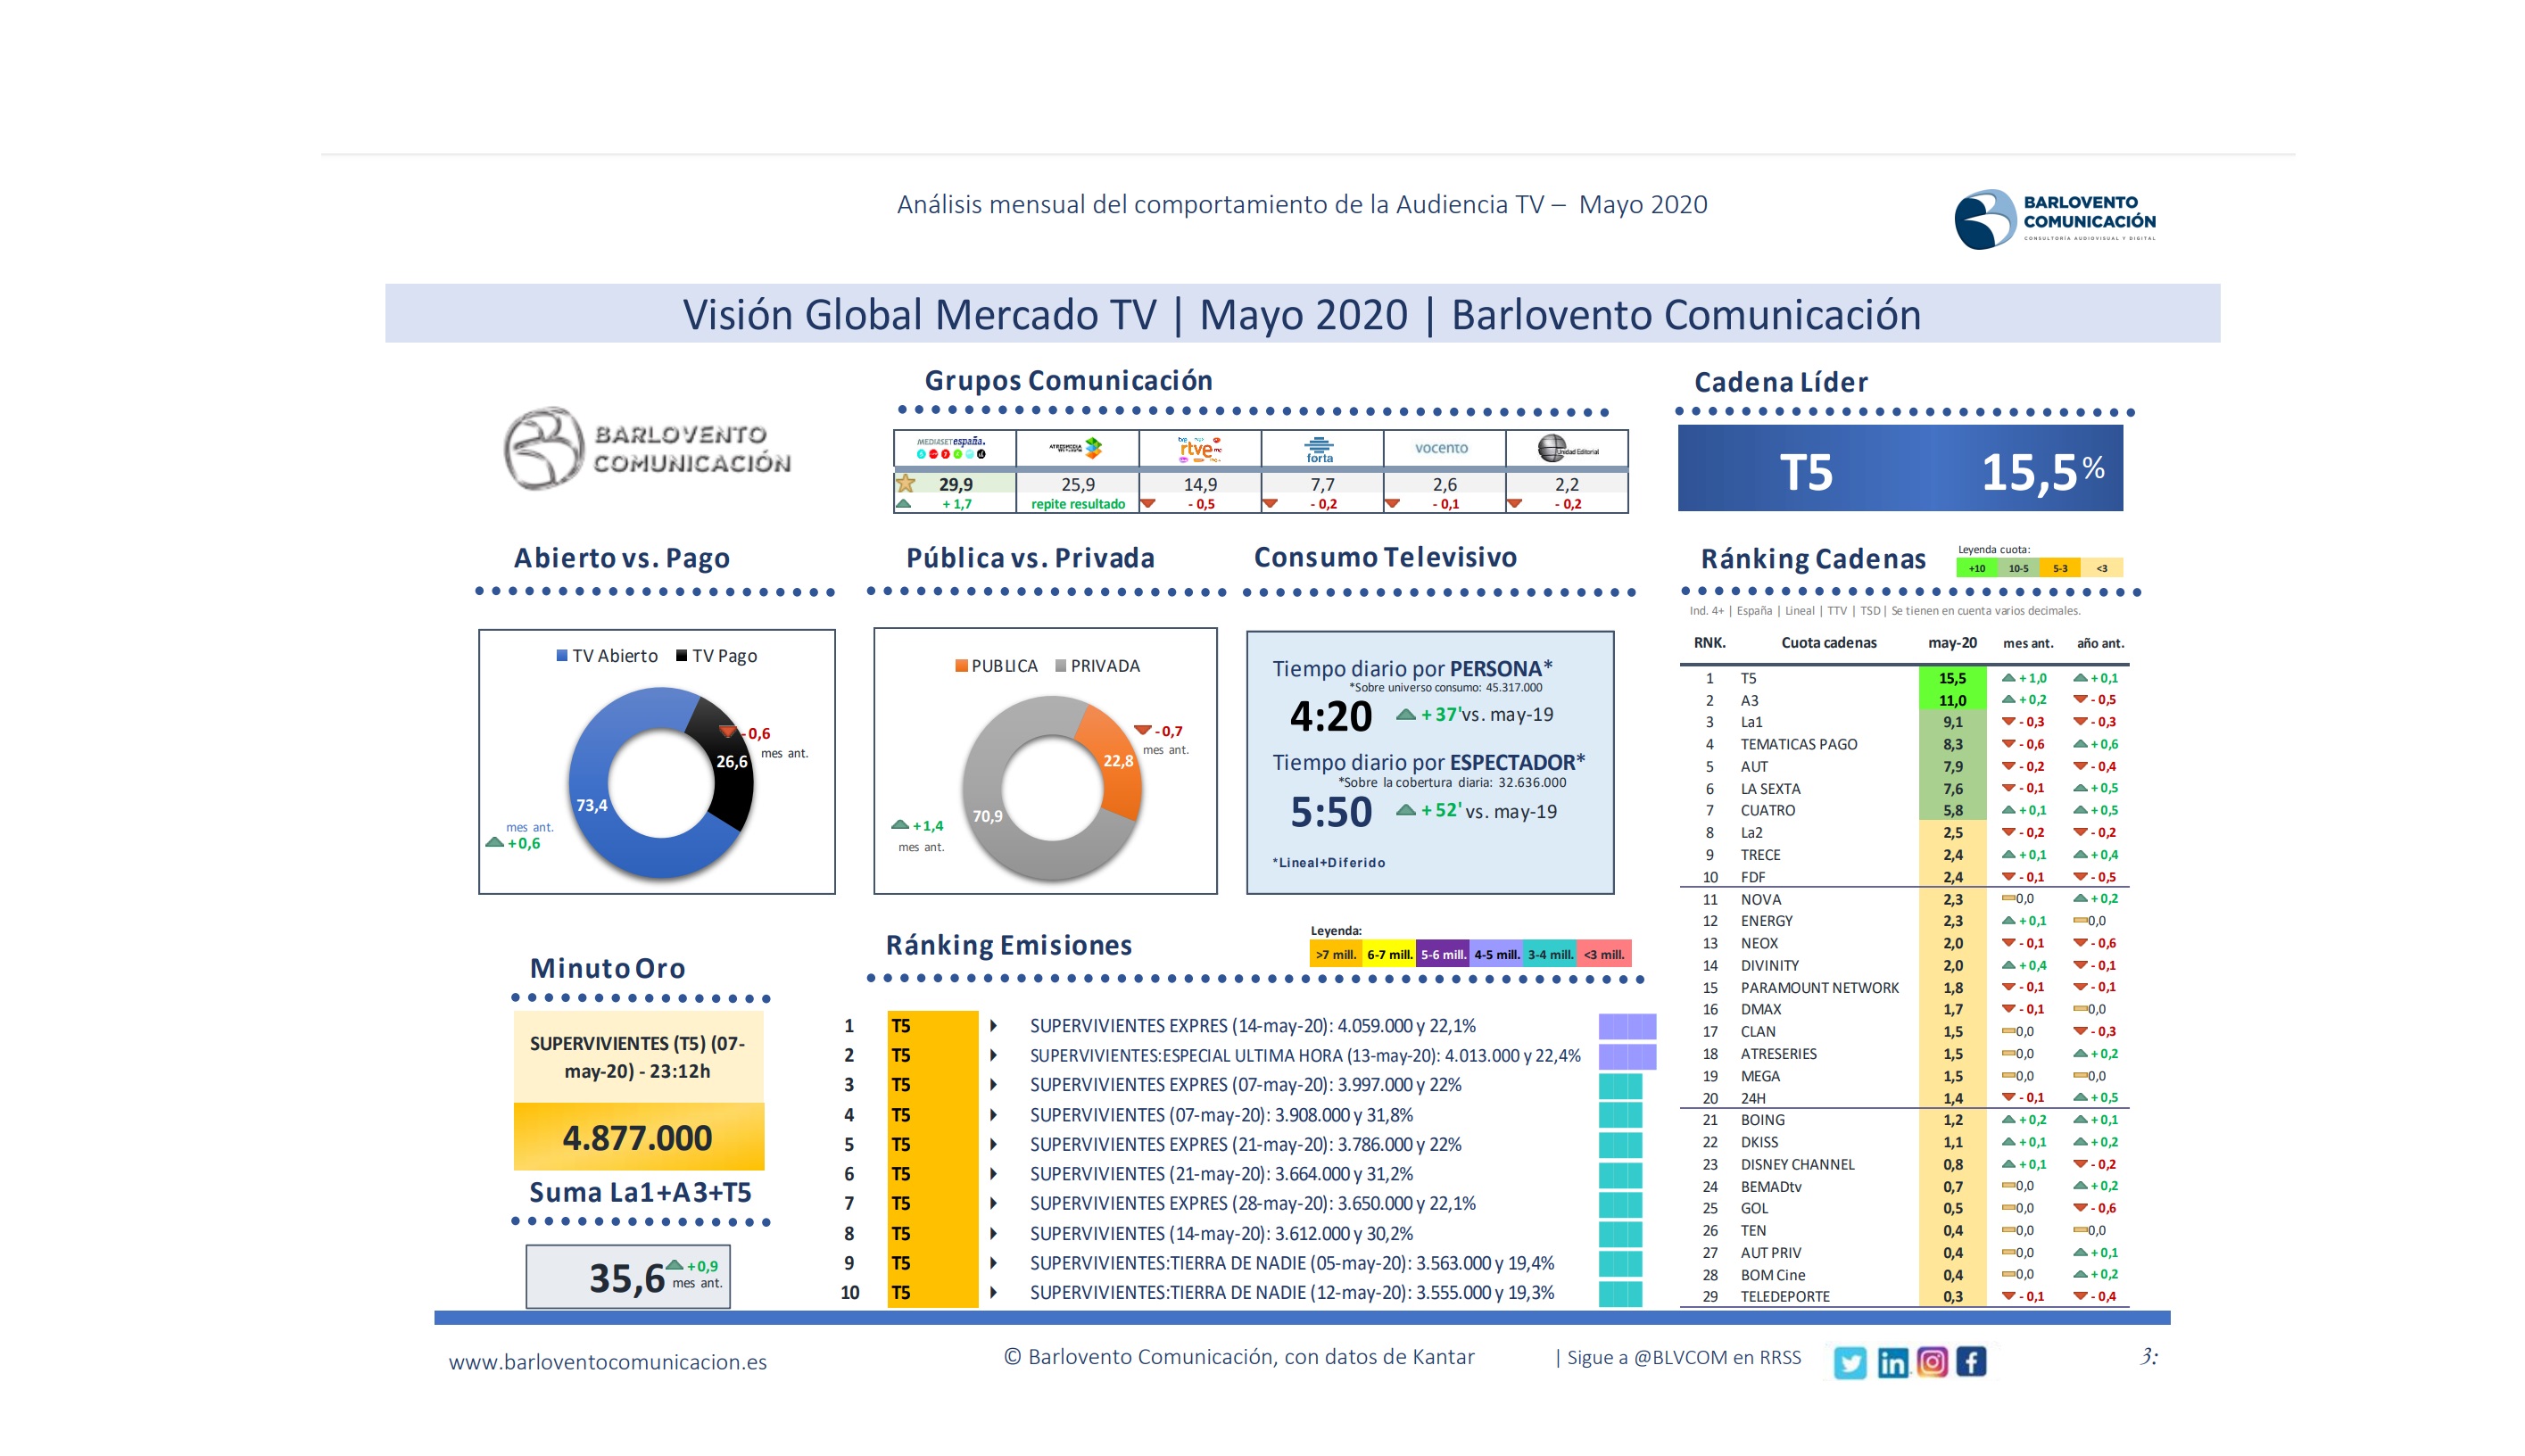Click red down arrow under rtve 14,9
The height and width of the screenshot is (1456, 2525).
tap(1148, 503)
